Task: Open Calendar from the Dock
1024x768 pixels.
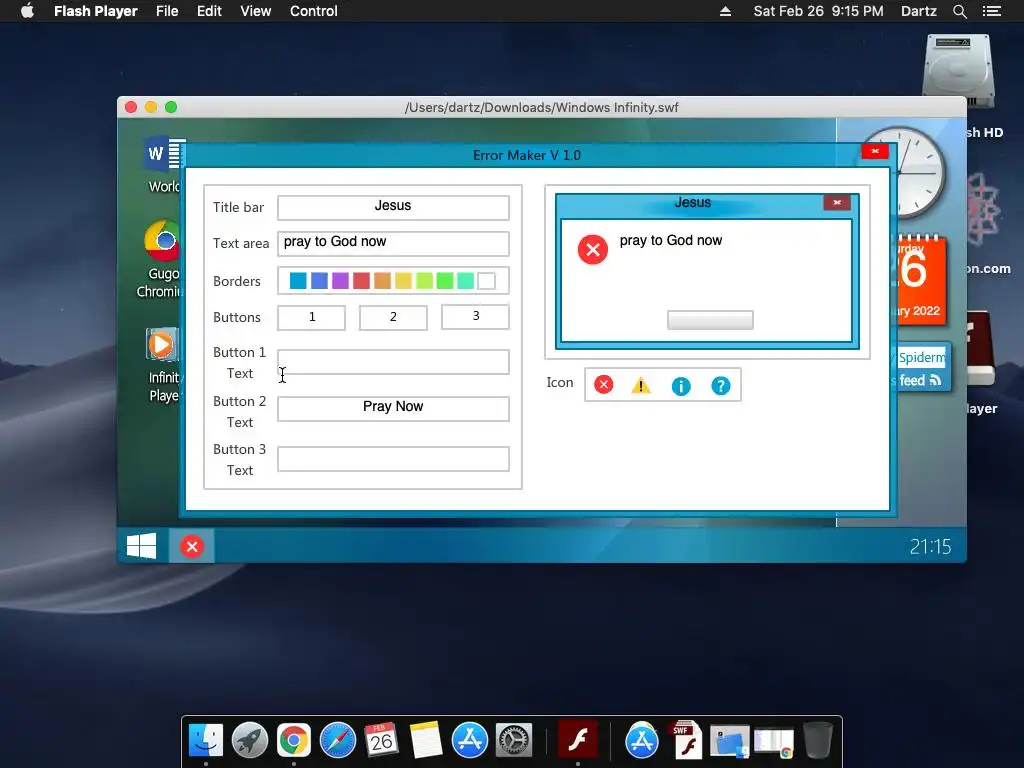Action: (x=381, y=741)
